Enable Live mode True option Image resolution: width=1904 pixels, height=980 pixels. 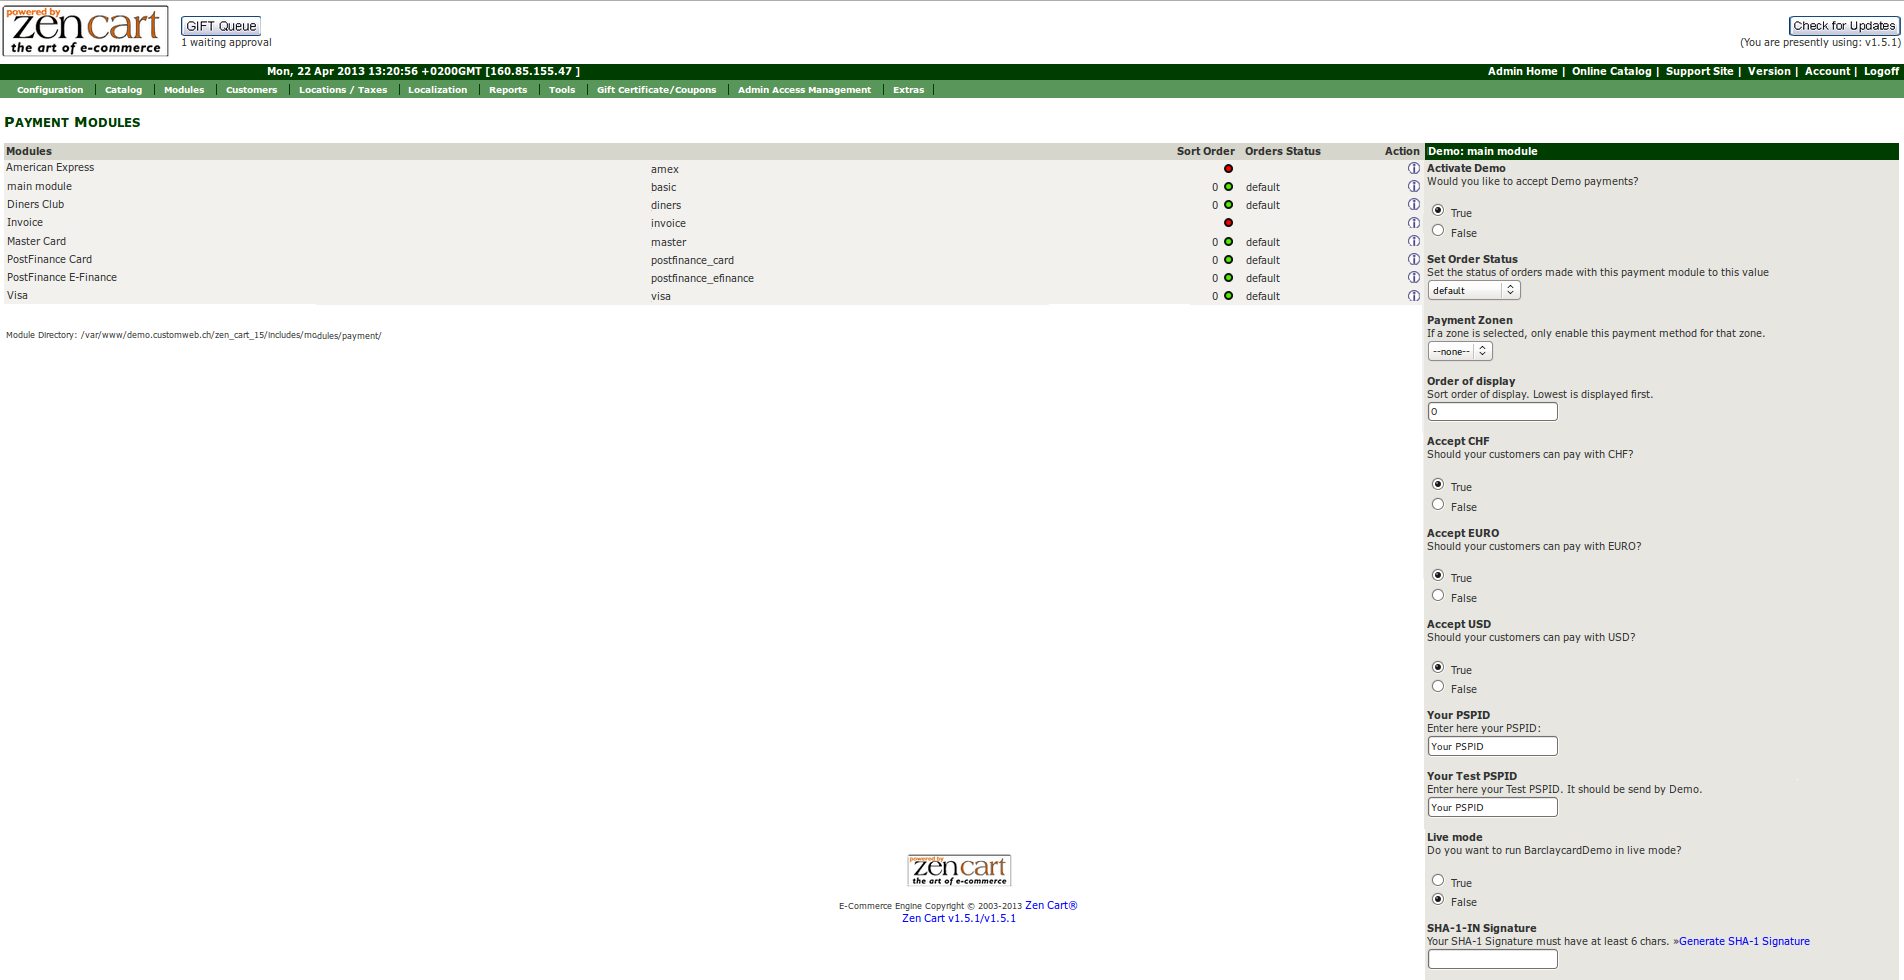point(1438,881)
